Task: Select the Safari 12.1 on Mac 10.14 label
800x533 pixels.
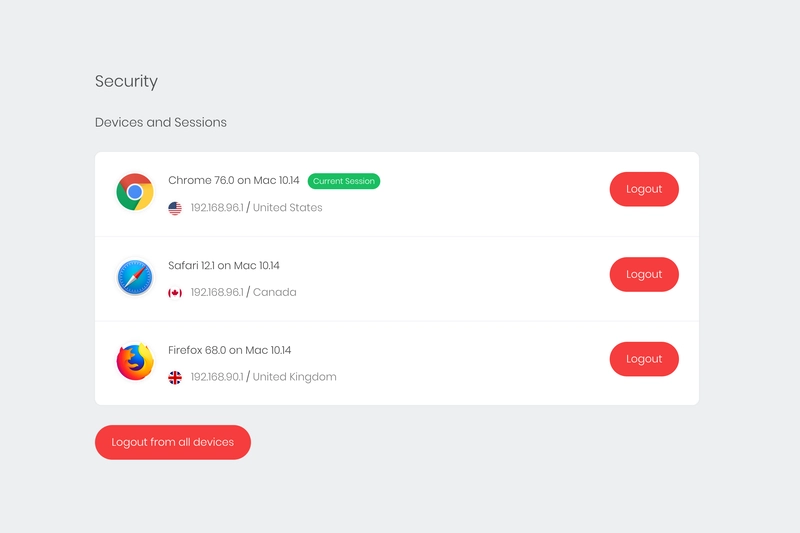Action: [x=224, y=266]
